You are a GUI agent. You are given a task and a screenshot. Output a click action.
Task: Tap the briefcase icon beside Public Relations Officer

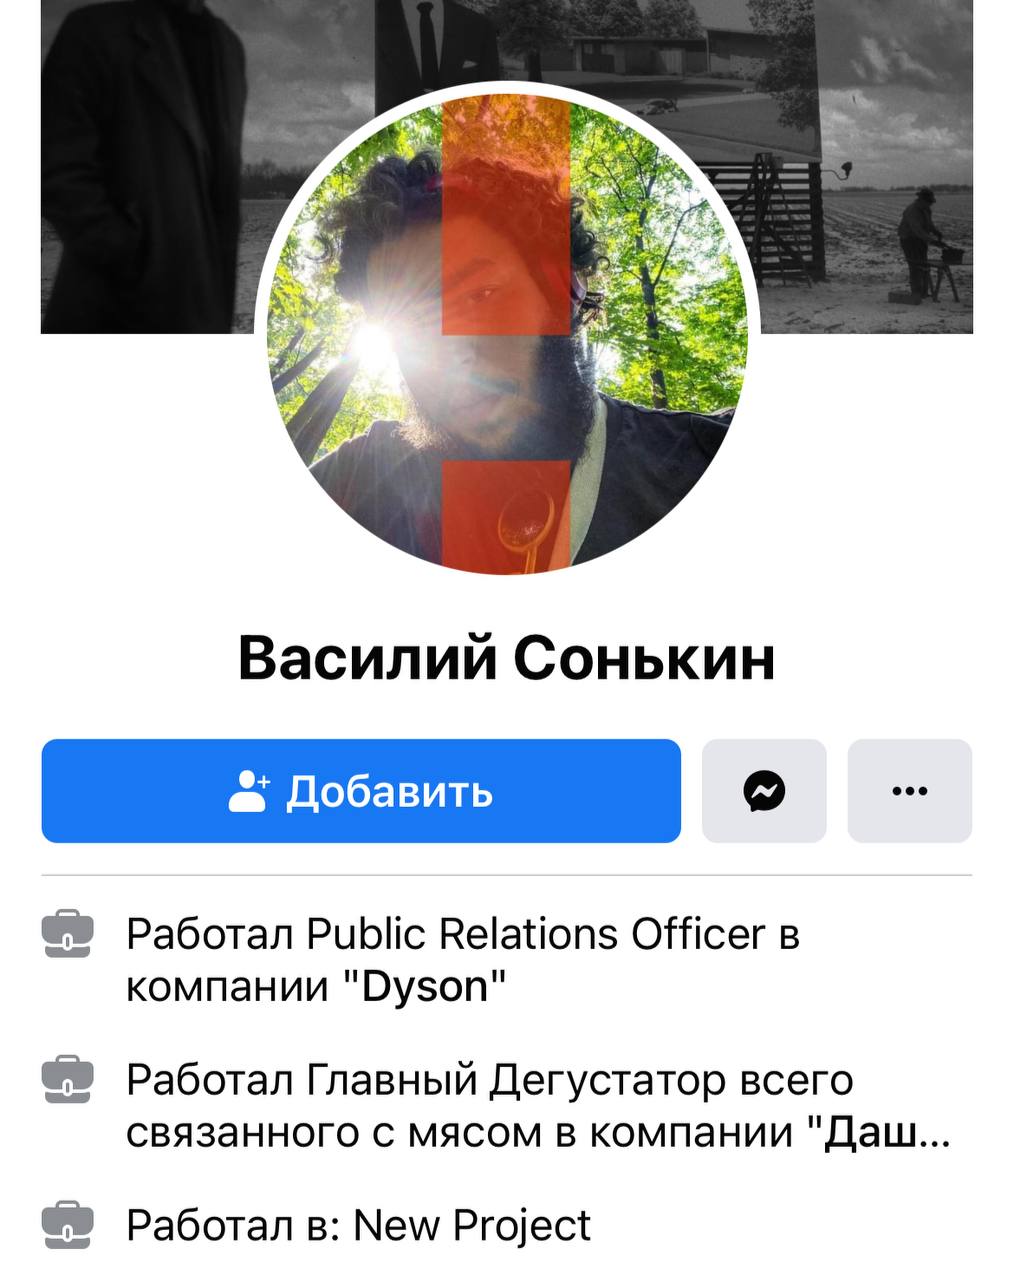(67, 934)
